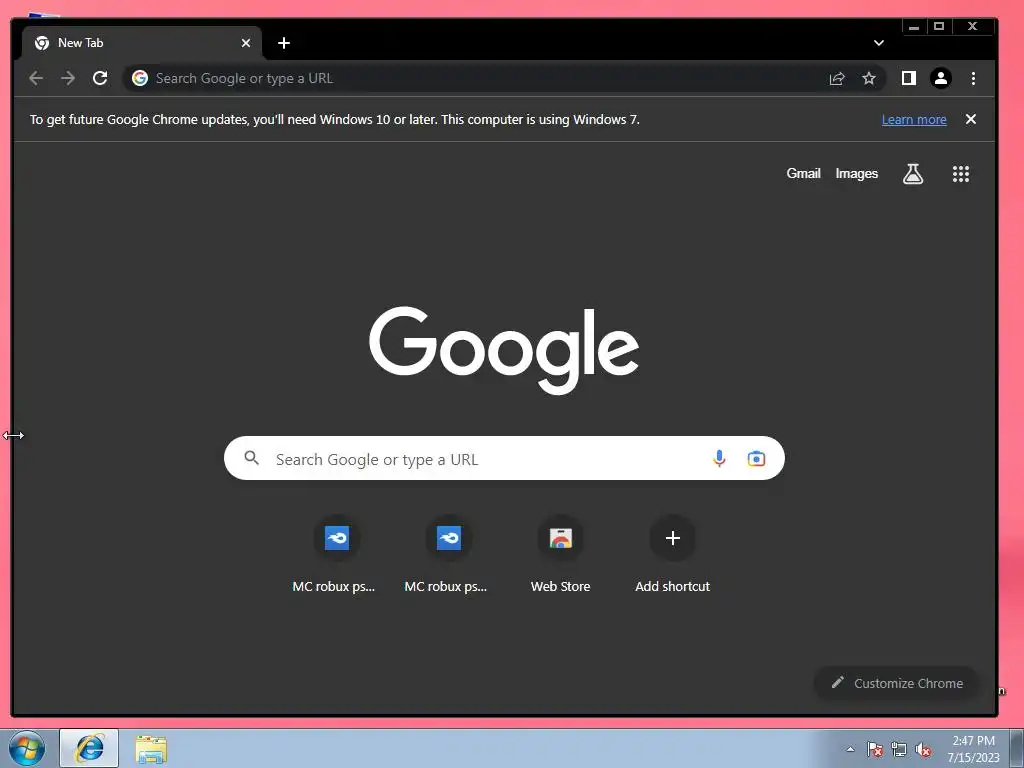Screen dimensions: 1024x768
Task: Open Images link
Action: coord(856,174)
